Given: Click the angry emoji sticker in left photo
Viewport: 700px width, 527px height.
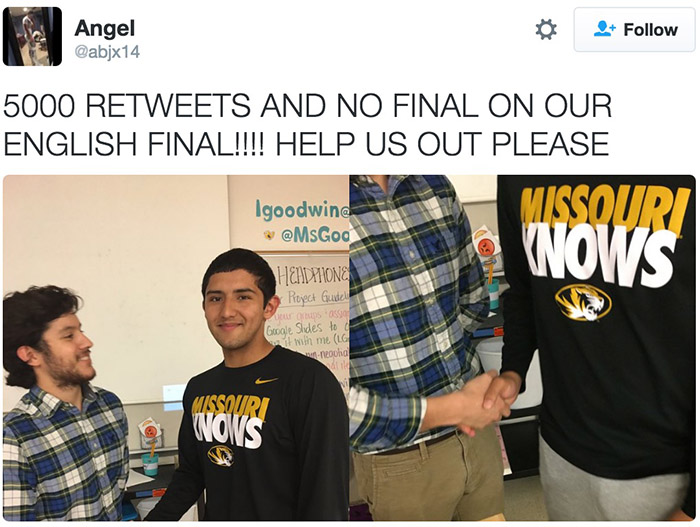Looking at the screenshot, I should pos(150,431).
